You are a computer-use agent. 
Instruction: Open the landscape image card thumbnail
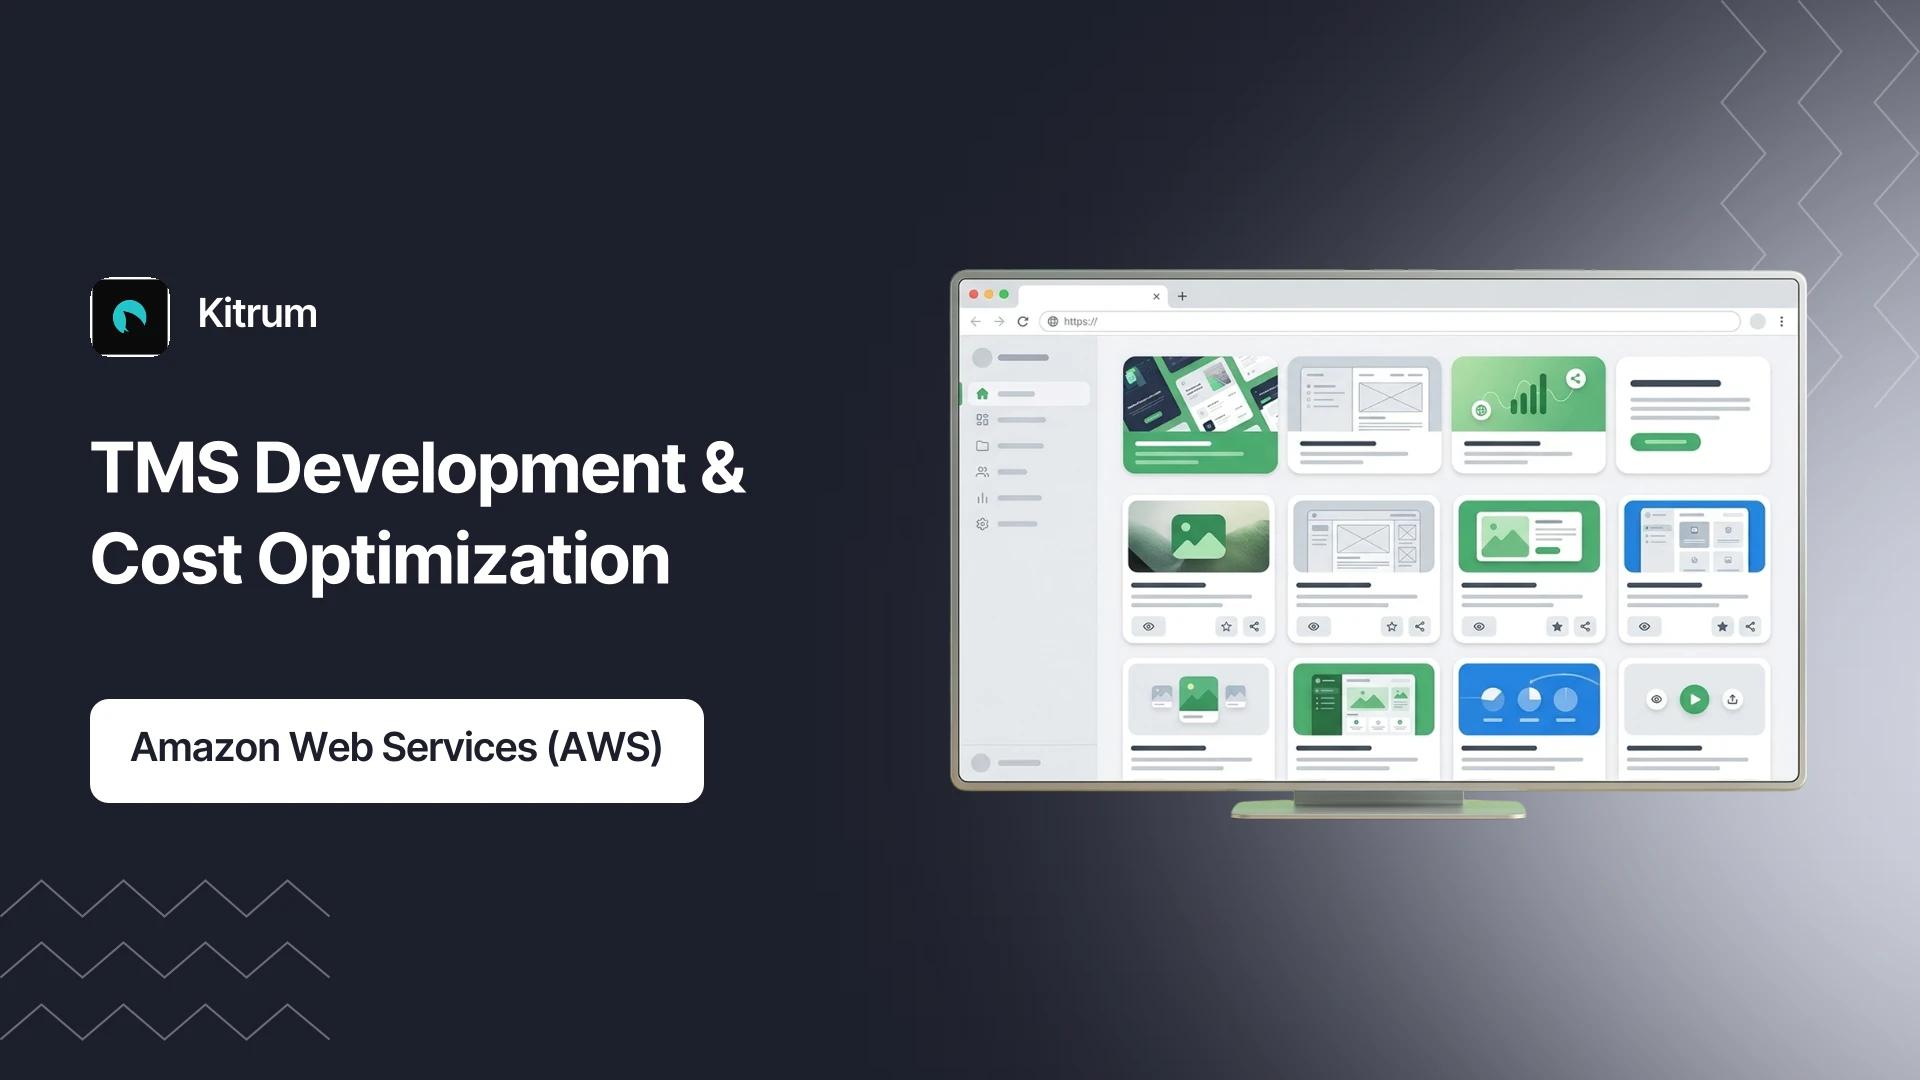[1199, 537]
